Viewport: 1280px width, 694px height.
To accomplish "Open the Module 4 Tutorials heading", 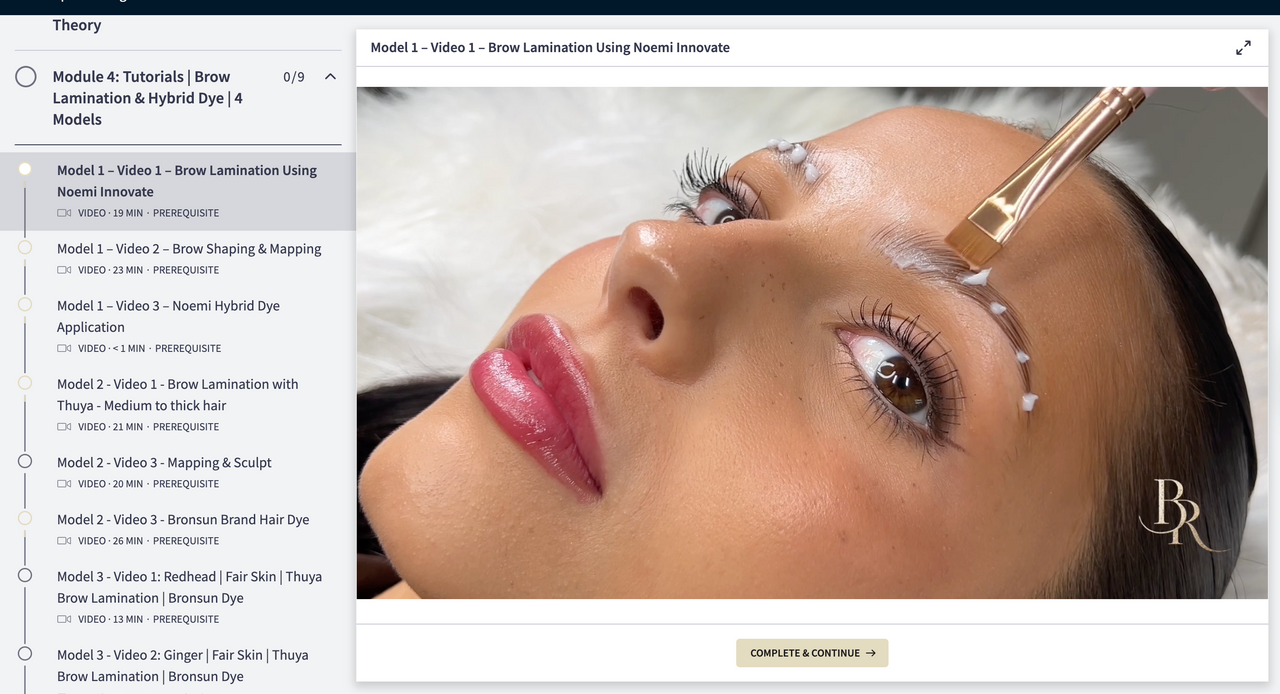I will (148, 98).
